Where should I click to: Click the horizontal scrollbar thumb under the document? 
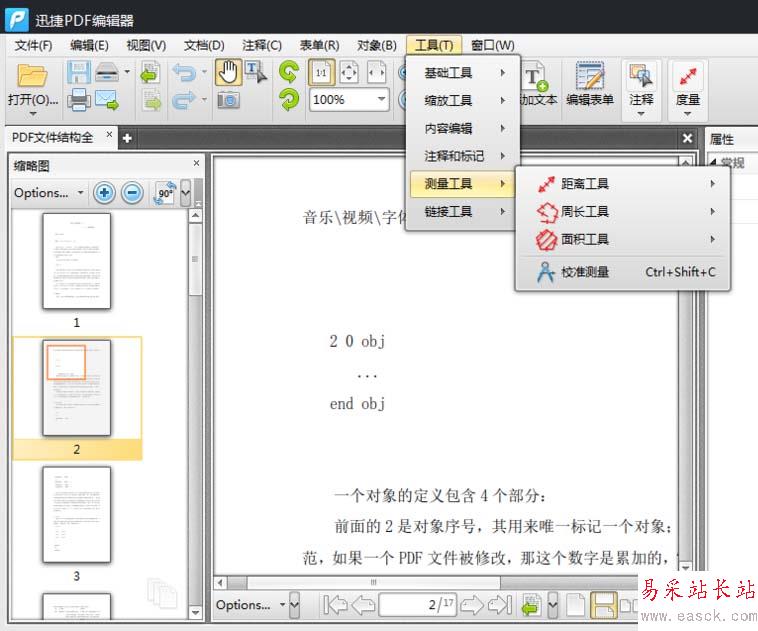coord(374,583)
